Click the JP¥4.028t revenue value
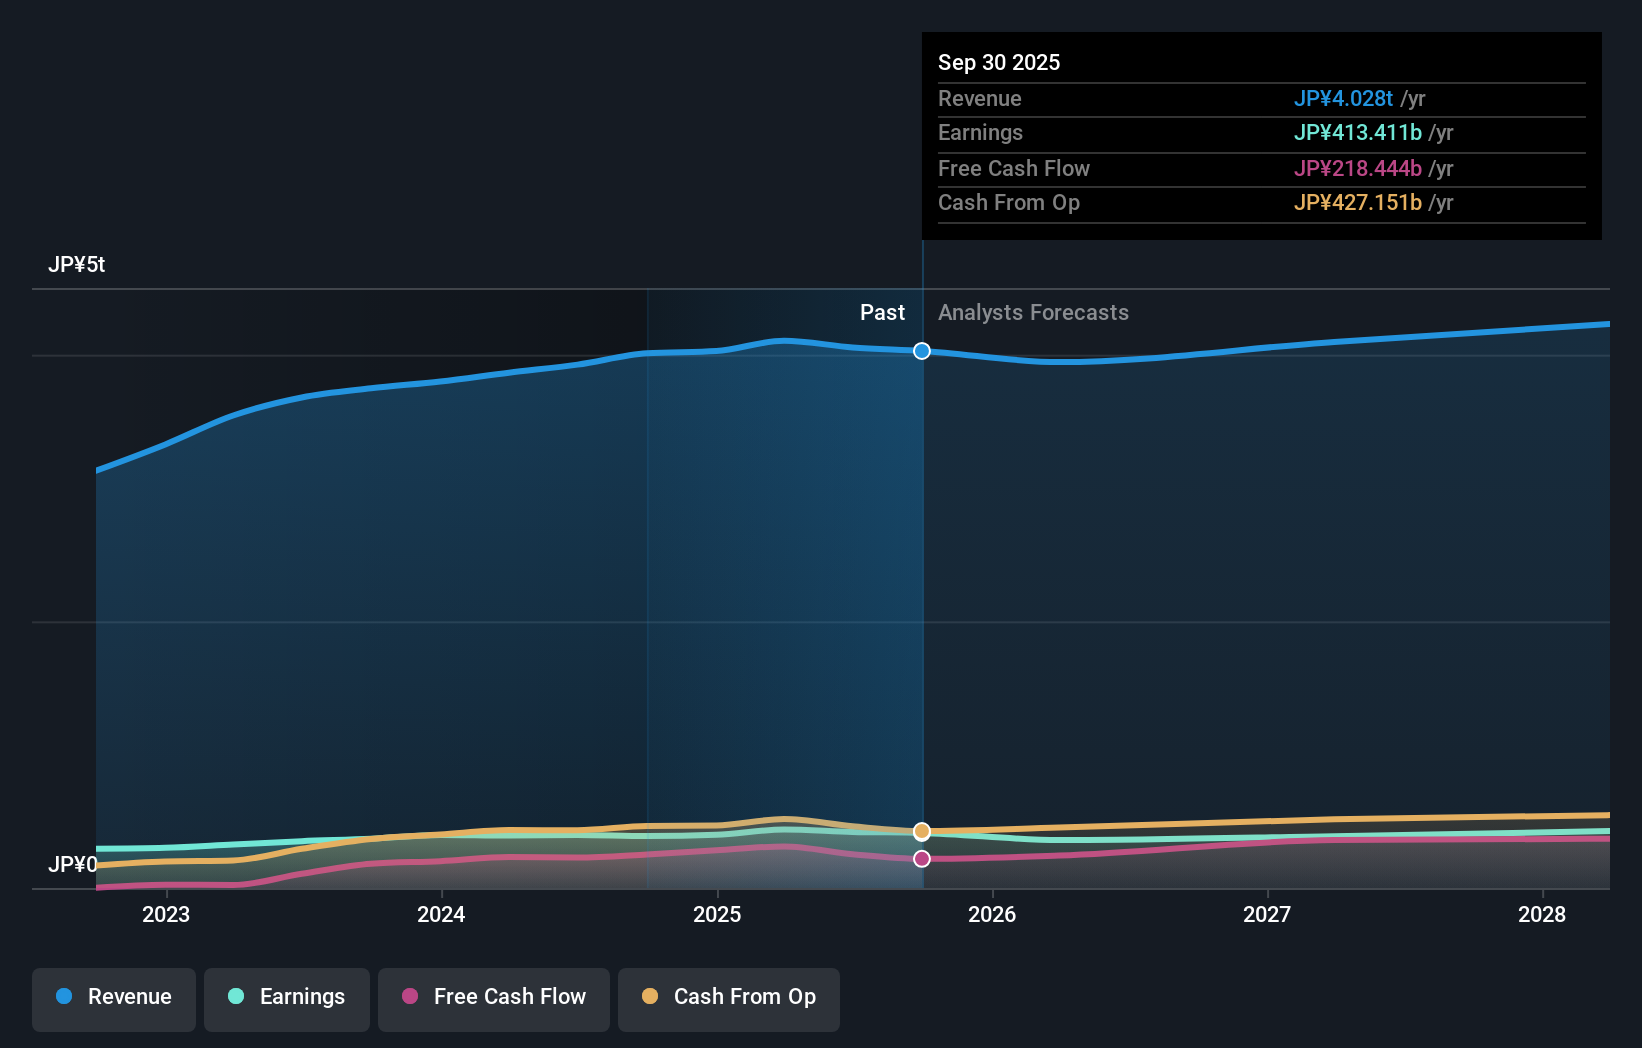 [x=1345, y=99]
